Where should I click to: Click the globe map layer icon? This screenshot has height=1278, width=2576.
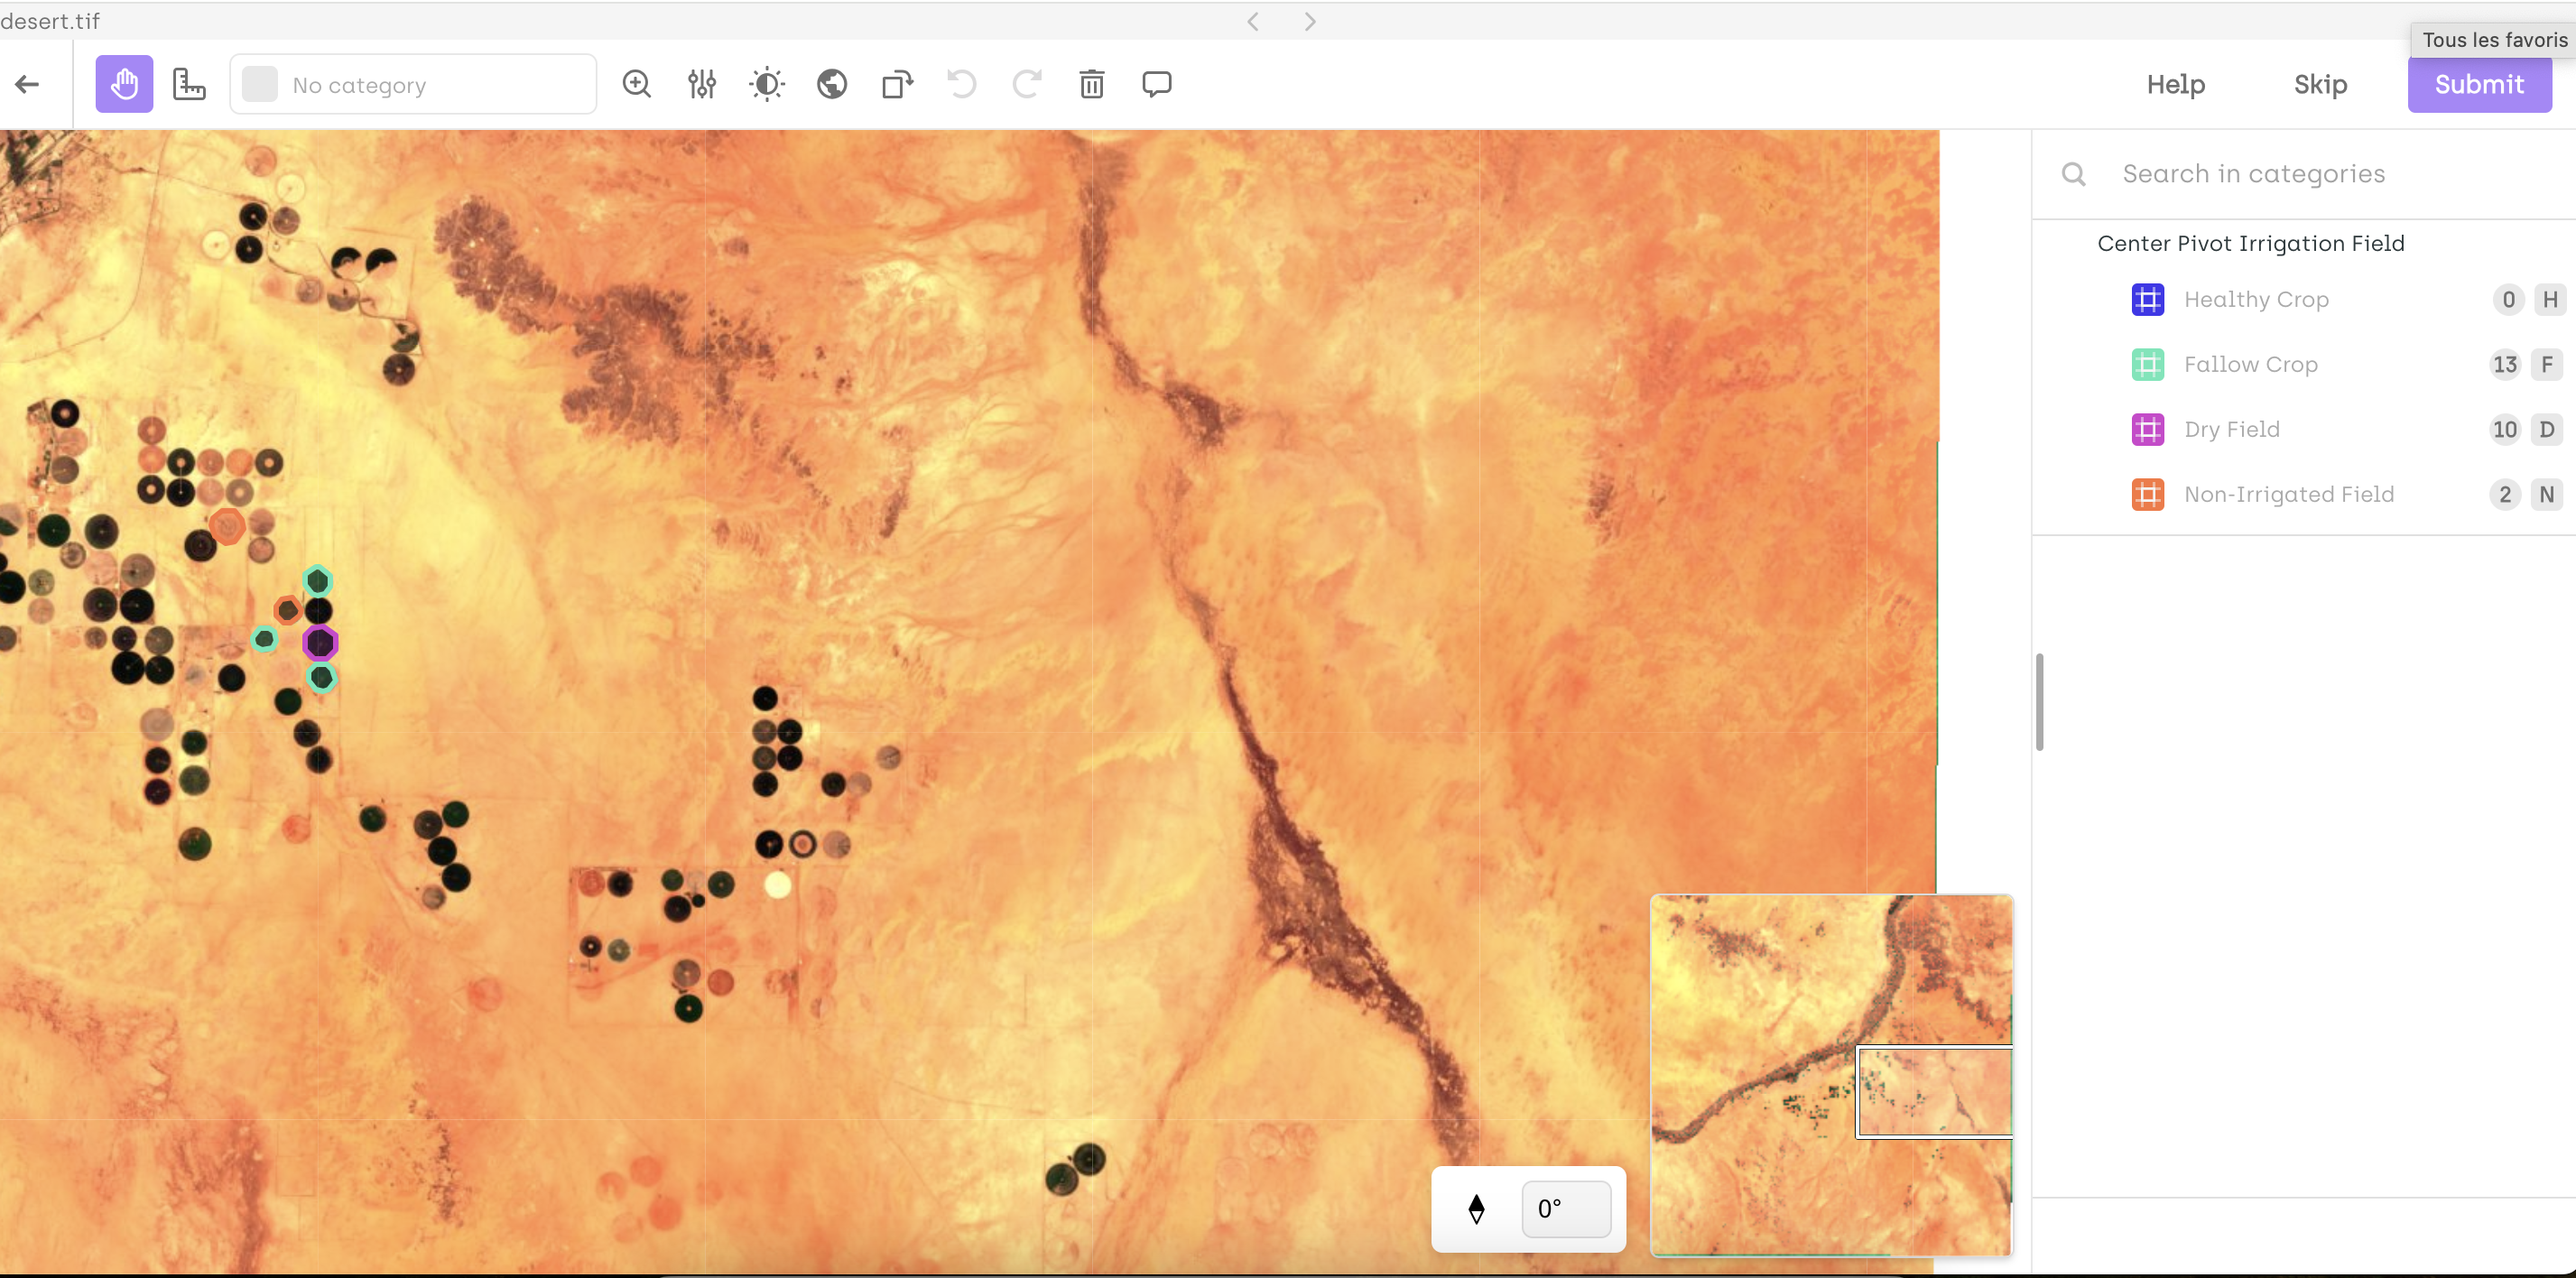832,84
